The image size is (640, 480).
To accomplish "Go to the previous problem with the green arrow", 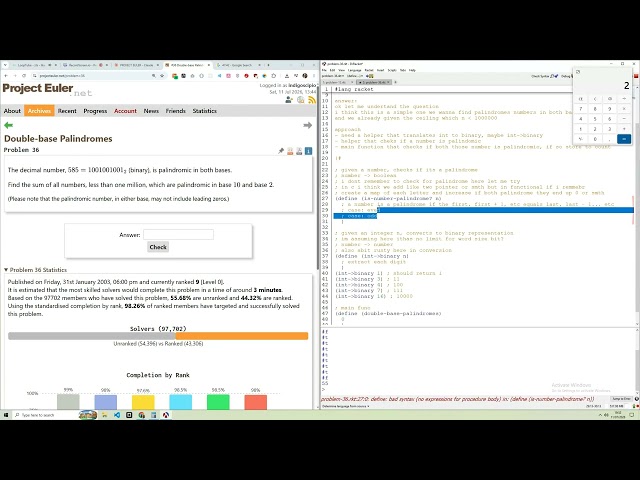I will (x=9, y=125).
